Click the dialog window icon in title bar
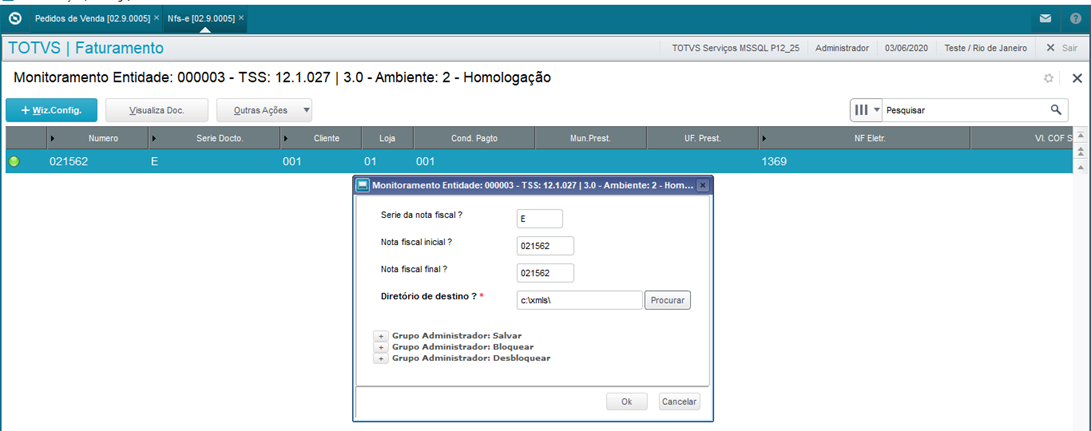Screen dimensions: 1091x431 [x=362, y=186]
